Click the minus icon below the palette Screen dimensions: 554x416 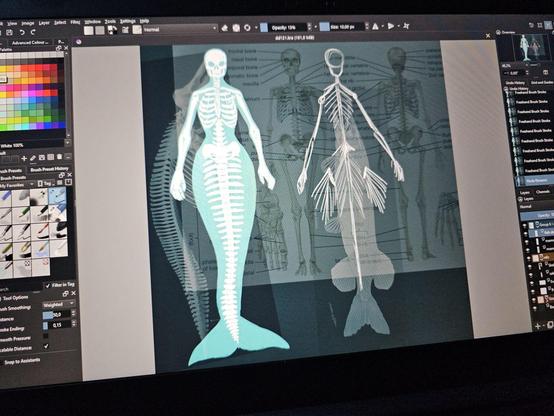click(x=68, y=156)
